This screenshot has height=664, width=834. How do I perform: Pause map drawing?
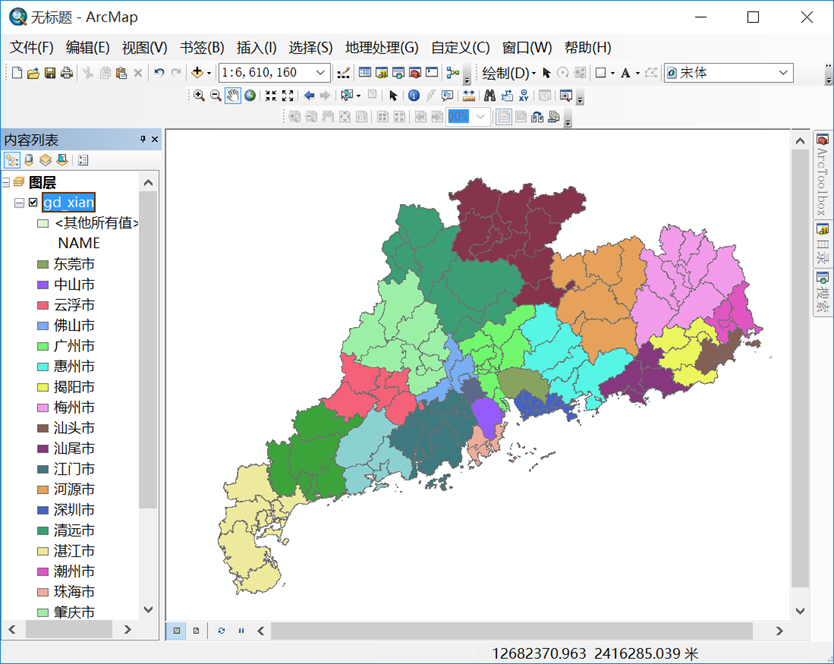tap(241, 630)
